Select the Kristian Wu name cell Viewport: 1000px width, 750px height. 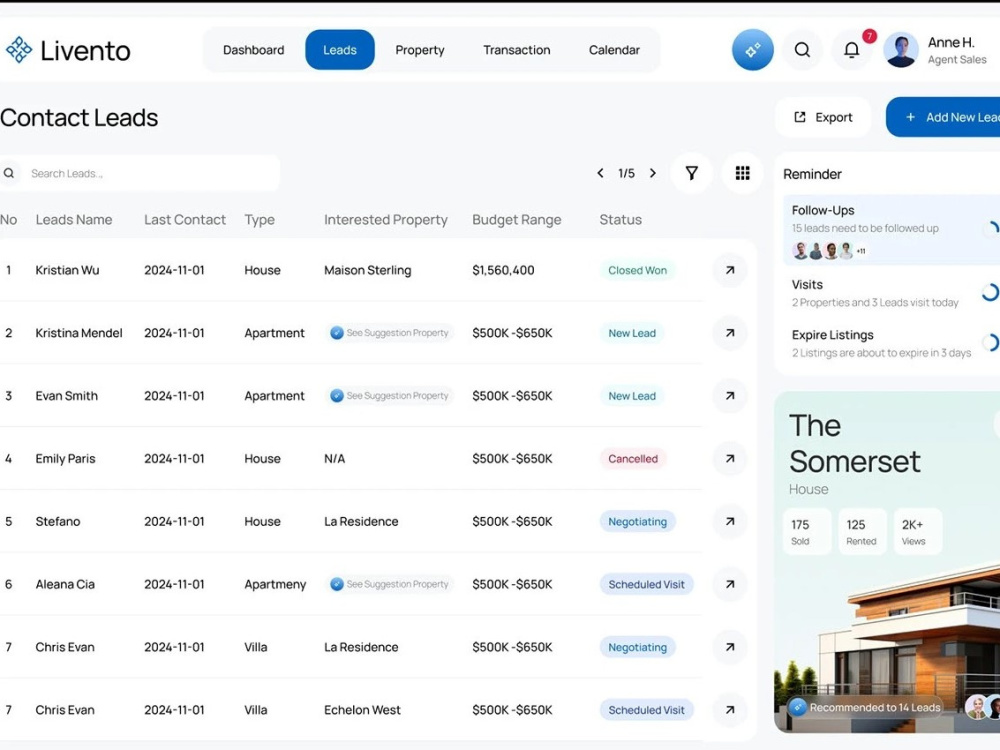68,270
